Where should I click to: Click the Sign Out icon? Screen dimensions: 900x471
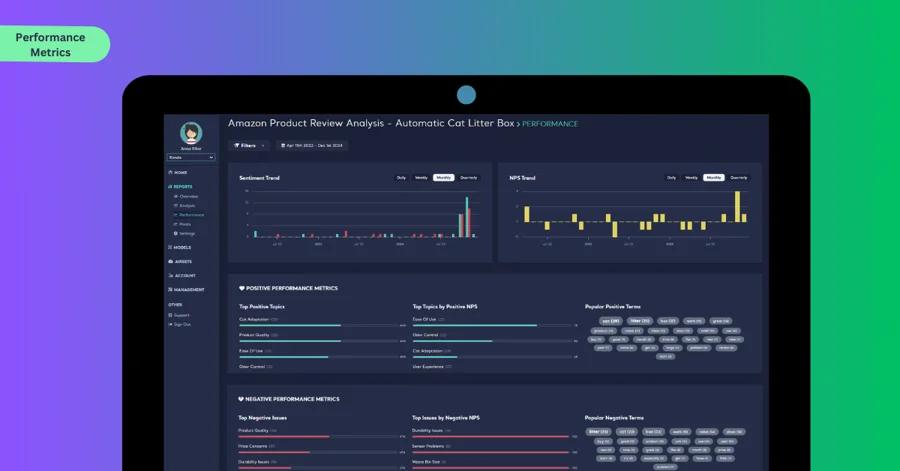[x=170, y=324]
